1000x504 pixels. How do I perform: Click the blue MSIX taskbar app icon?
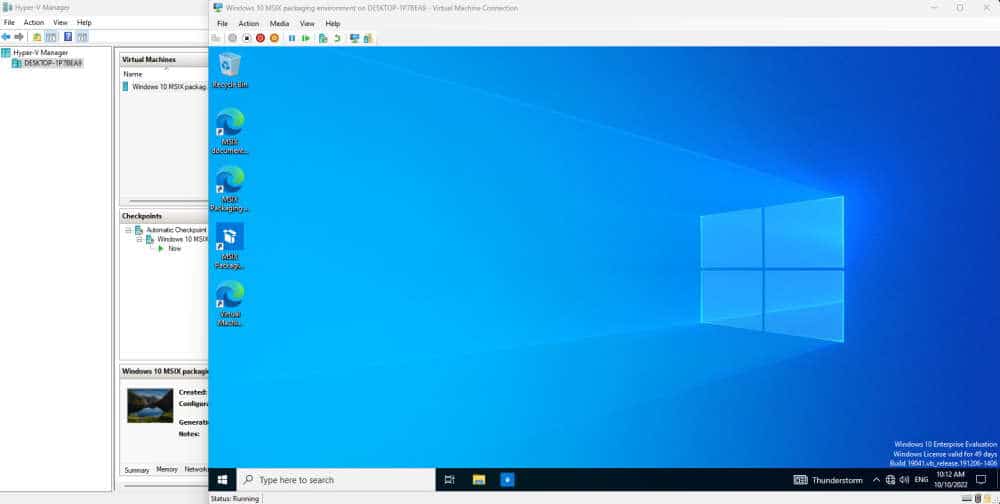(507, 480)
